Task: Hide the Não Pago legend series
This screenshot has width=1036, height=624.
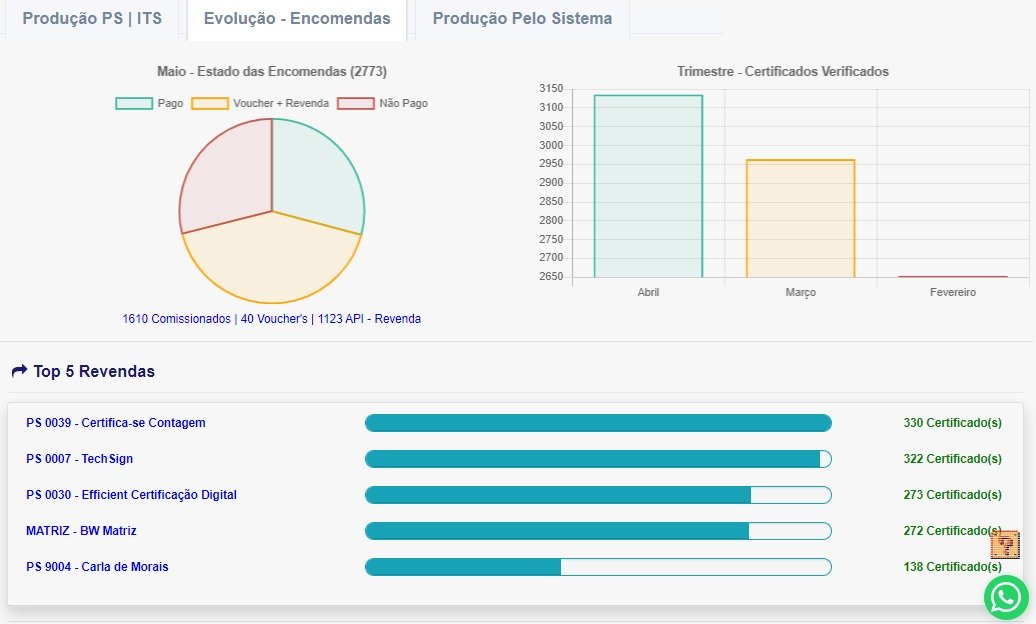Action: (x=383, y=103)
